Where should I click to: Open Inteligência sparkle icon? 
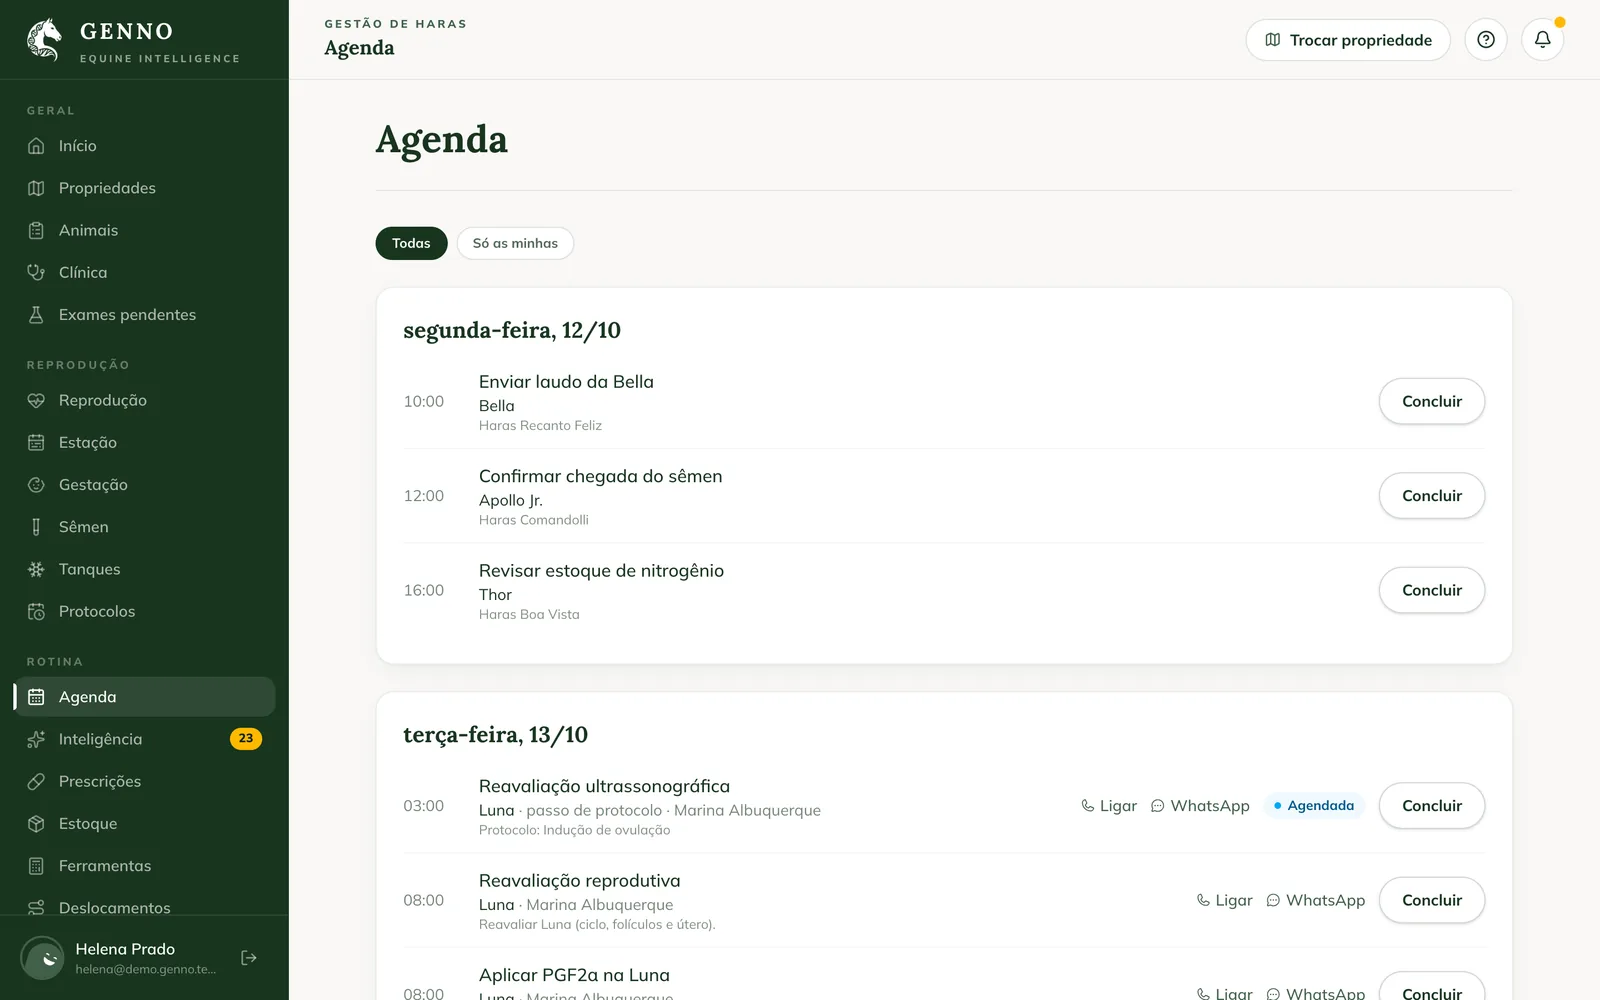pos(36,739)
